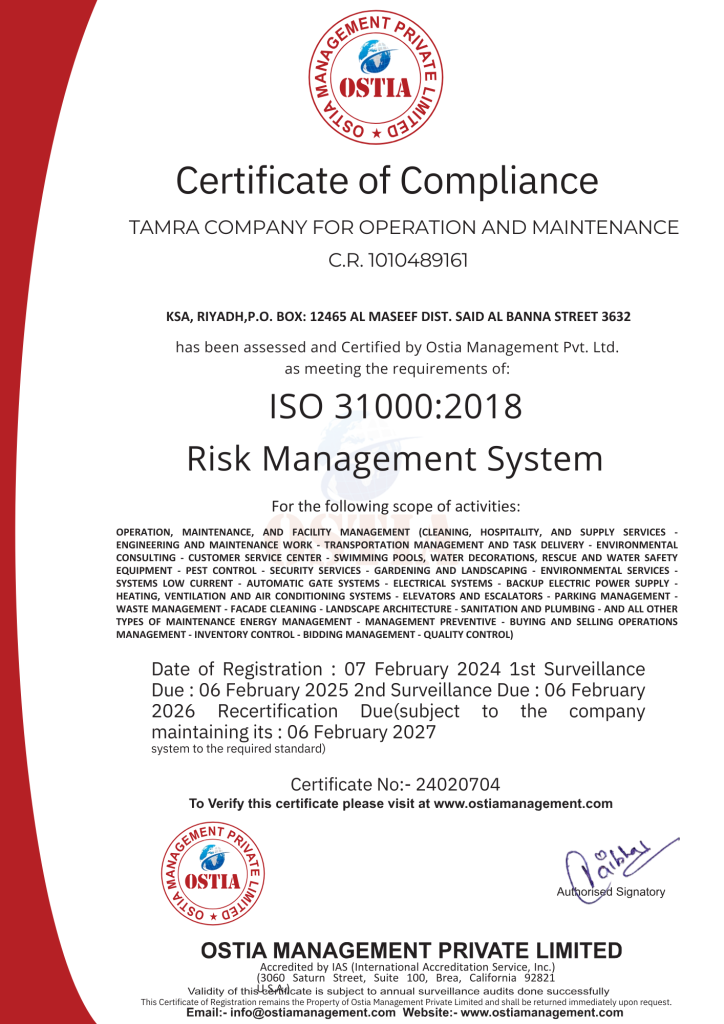The height and width of the screenshot is (1024, 724).
Task: Click the Ostia Management Private Limited heading
Action: click(412, 950)
